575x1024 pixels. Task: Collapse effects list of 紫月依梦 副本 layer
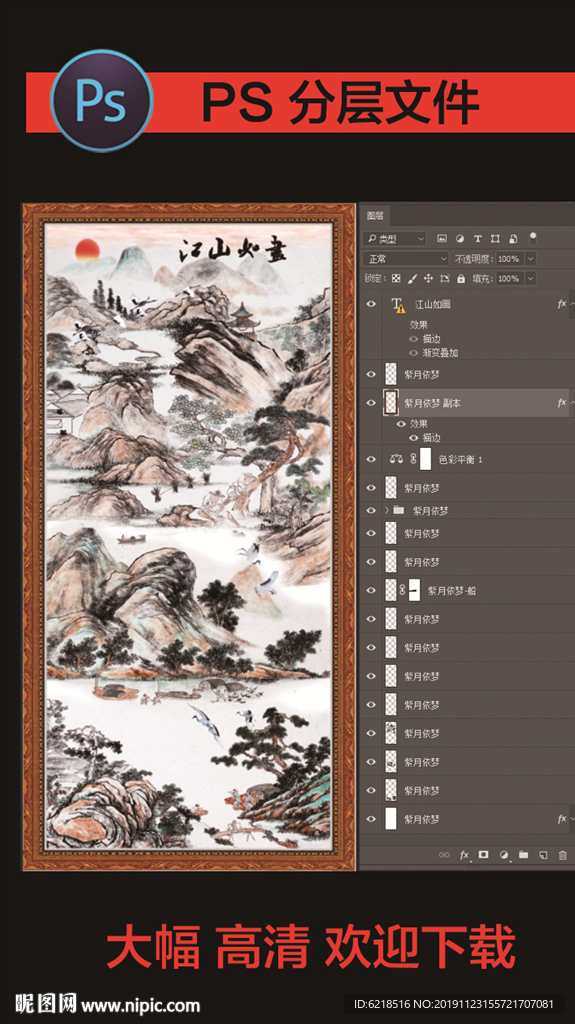point(572,403)
